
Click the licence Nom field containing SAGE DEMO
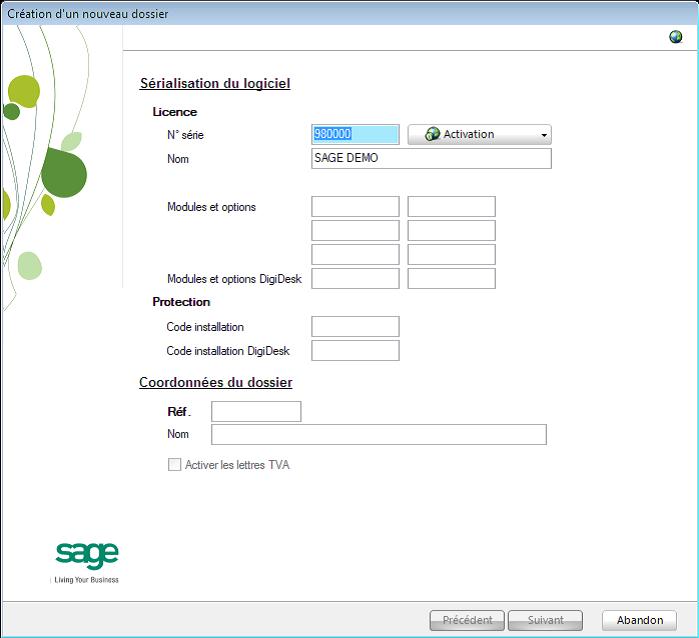[431, 158]
